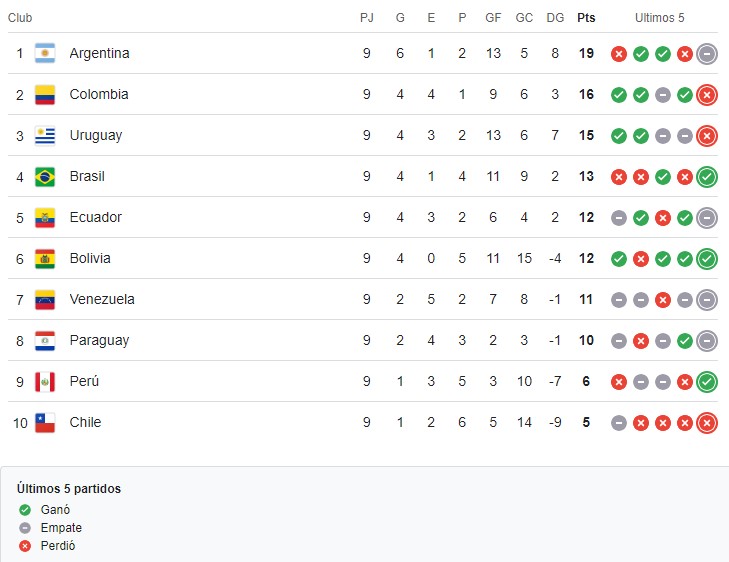Viewport: 729px width, 562px height.
Task: Click the Uruguay flag icon
Action: [x=45, y=135]
